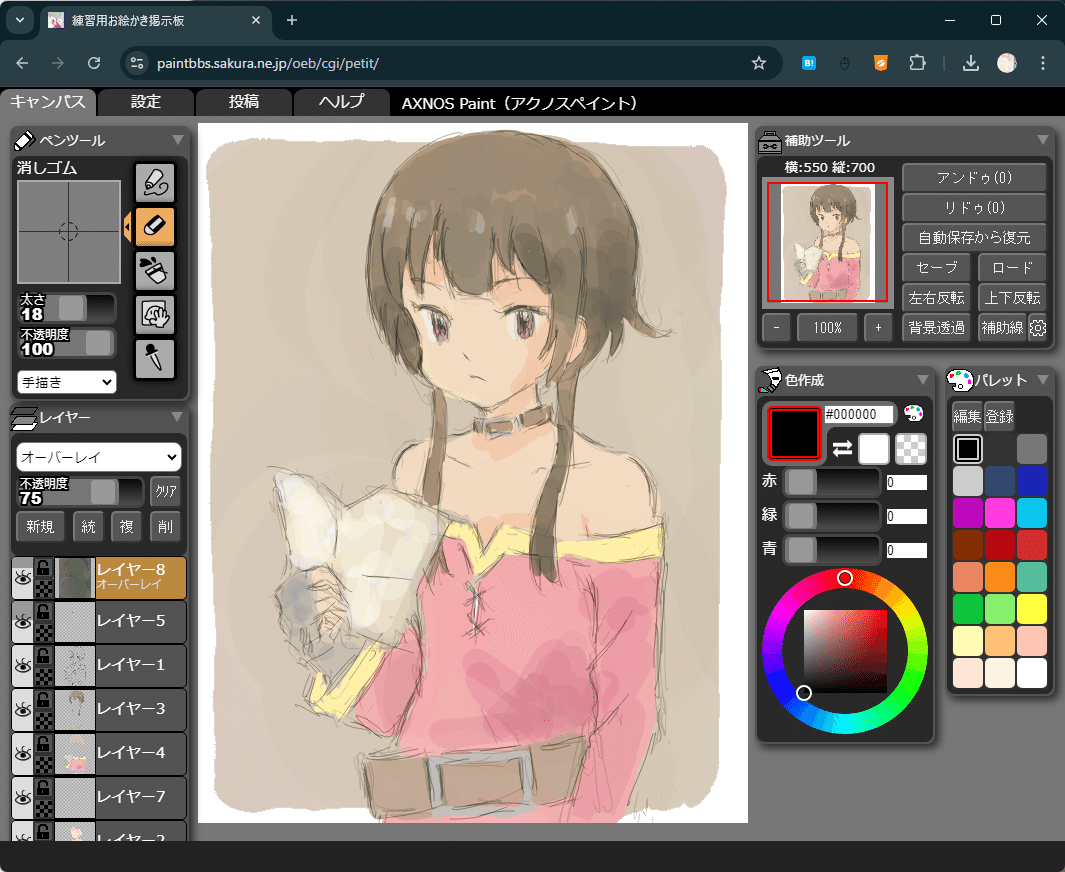Image resolution: width=1065 pixels, height=872 pixels.
Task: Click the navigator canvas thumbnail
Action: 827,242
